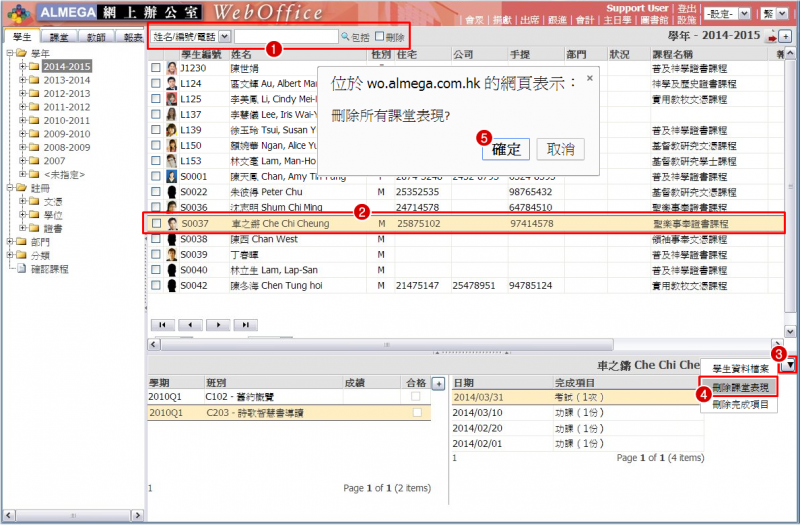
Task: Switch to the 教師 tab
Action: 96,38
